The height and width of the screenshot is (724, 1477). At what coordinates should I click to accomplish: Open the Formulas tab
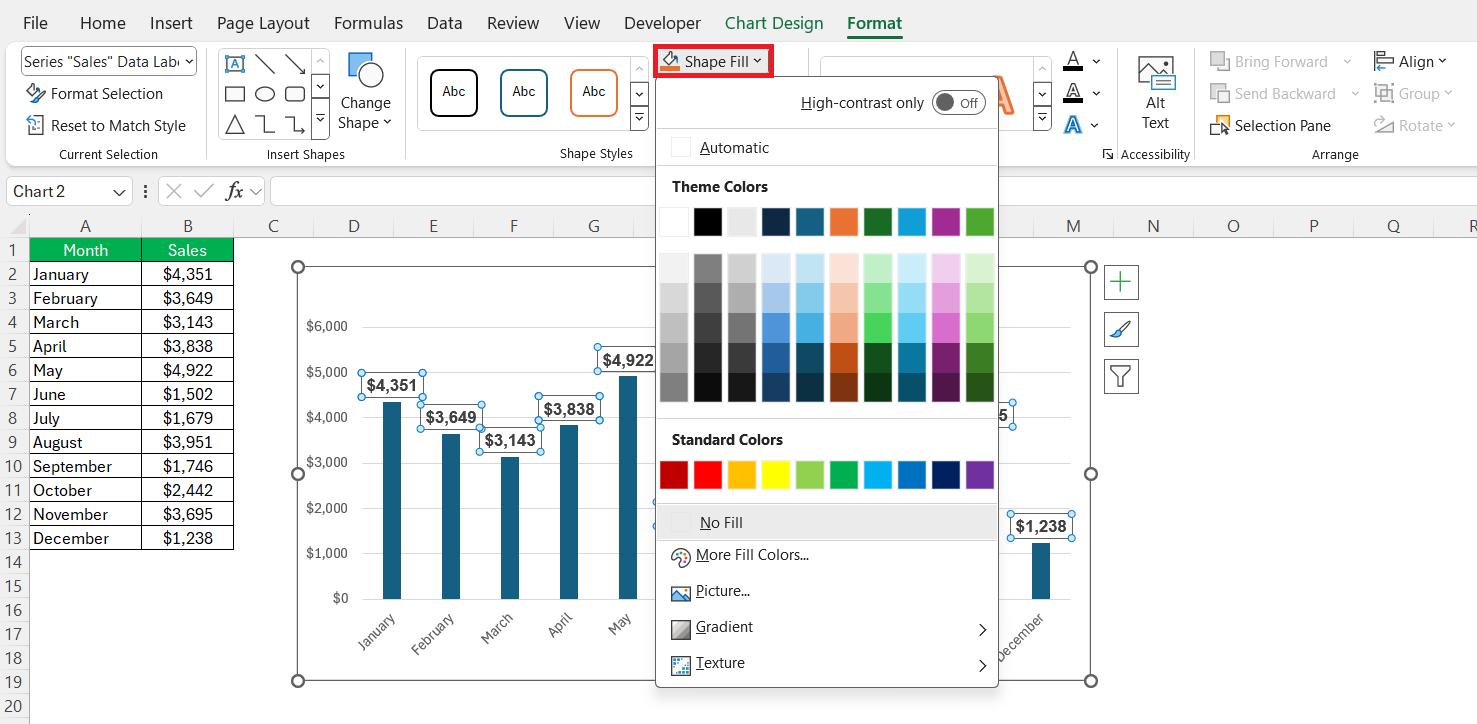tap(368, 23)
